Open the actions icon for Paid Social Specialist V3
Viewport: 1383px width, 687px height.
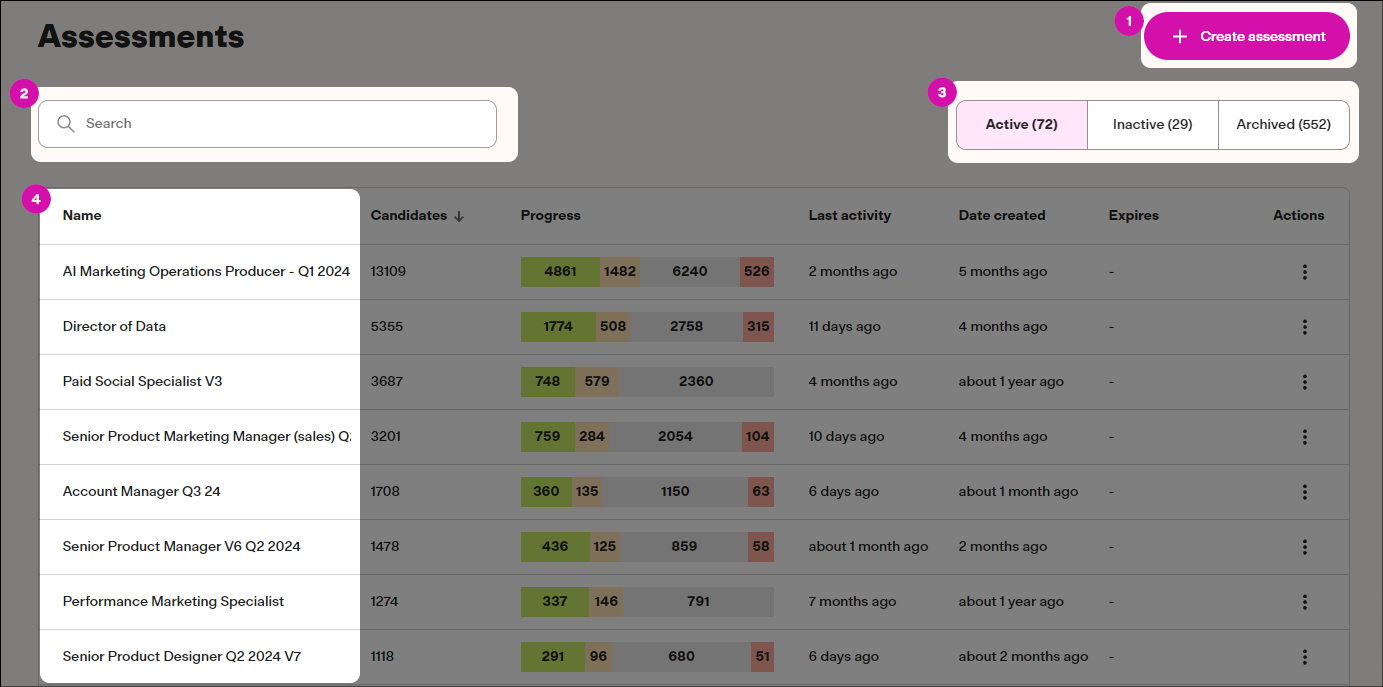coord(1305,381)
